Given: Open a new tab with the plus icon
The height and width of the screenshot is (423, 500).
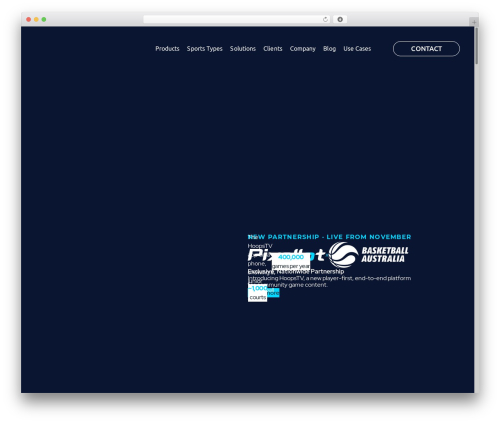Looking at the screenshot, I should (x=474, y=22).
